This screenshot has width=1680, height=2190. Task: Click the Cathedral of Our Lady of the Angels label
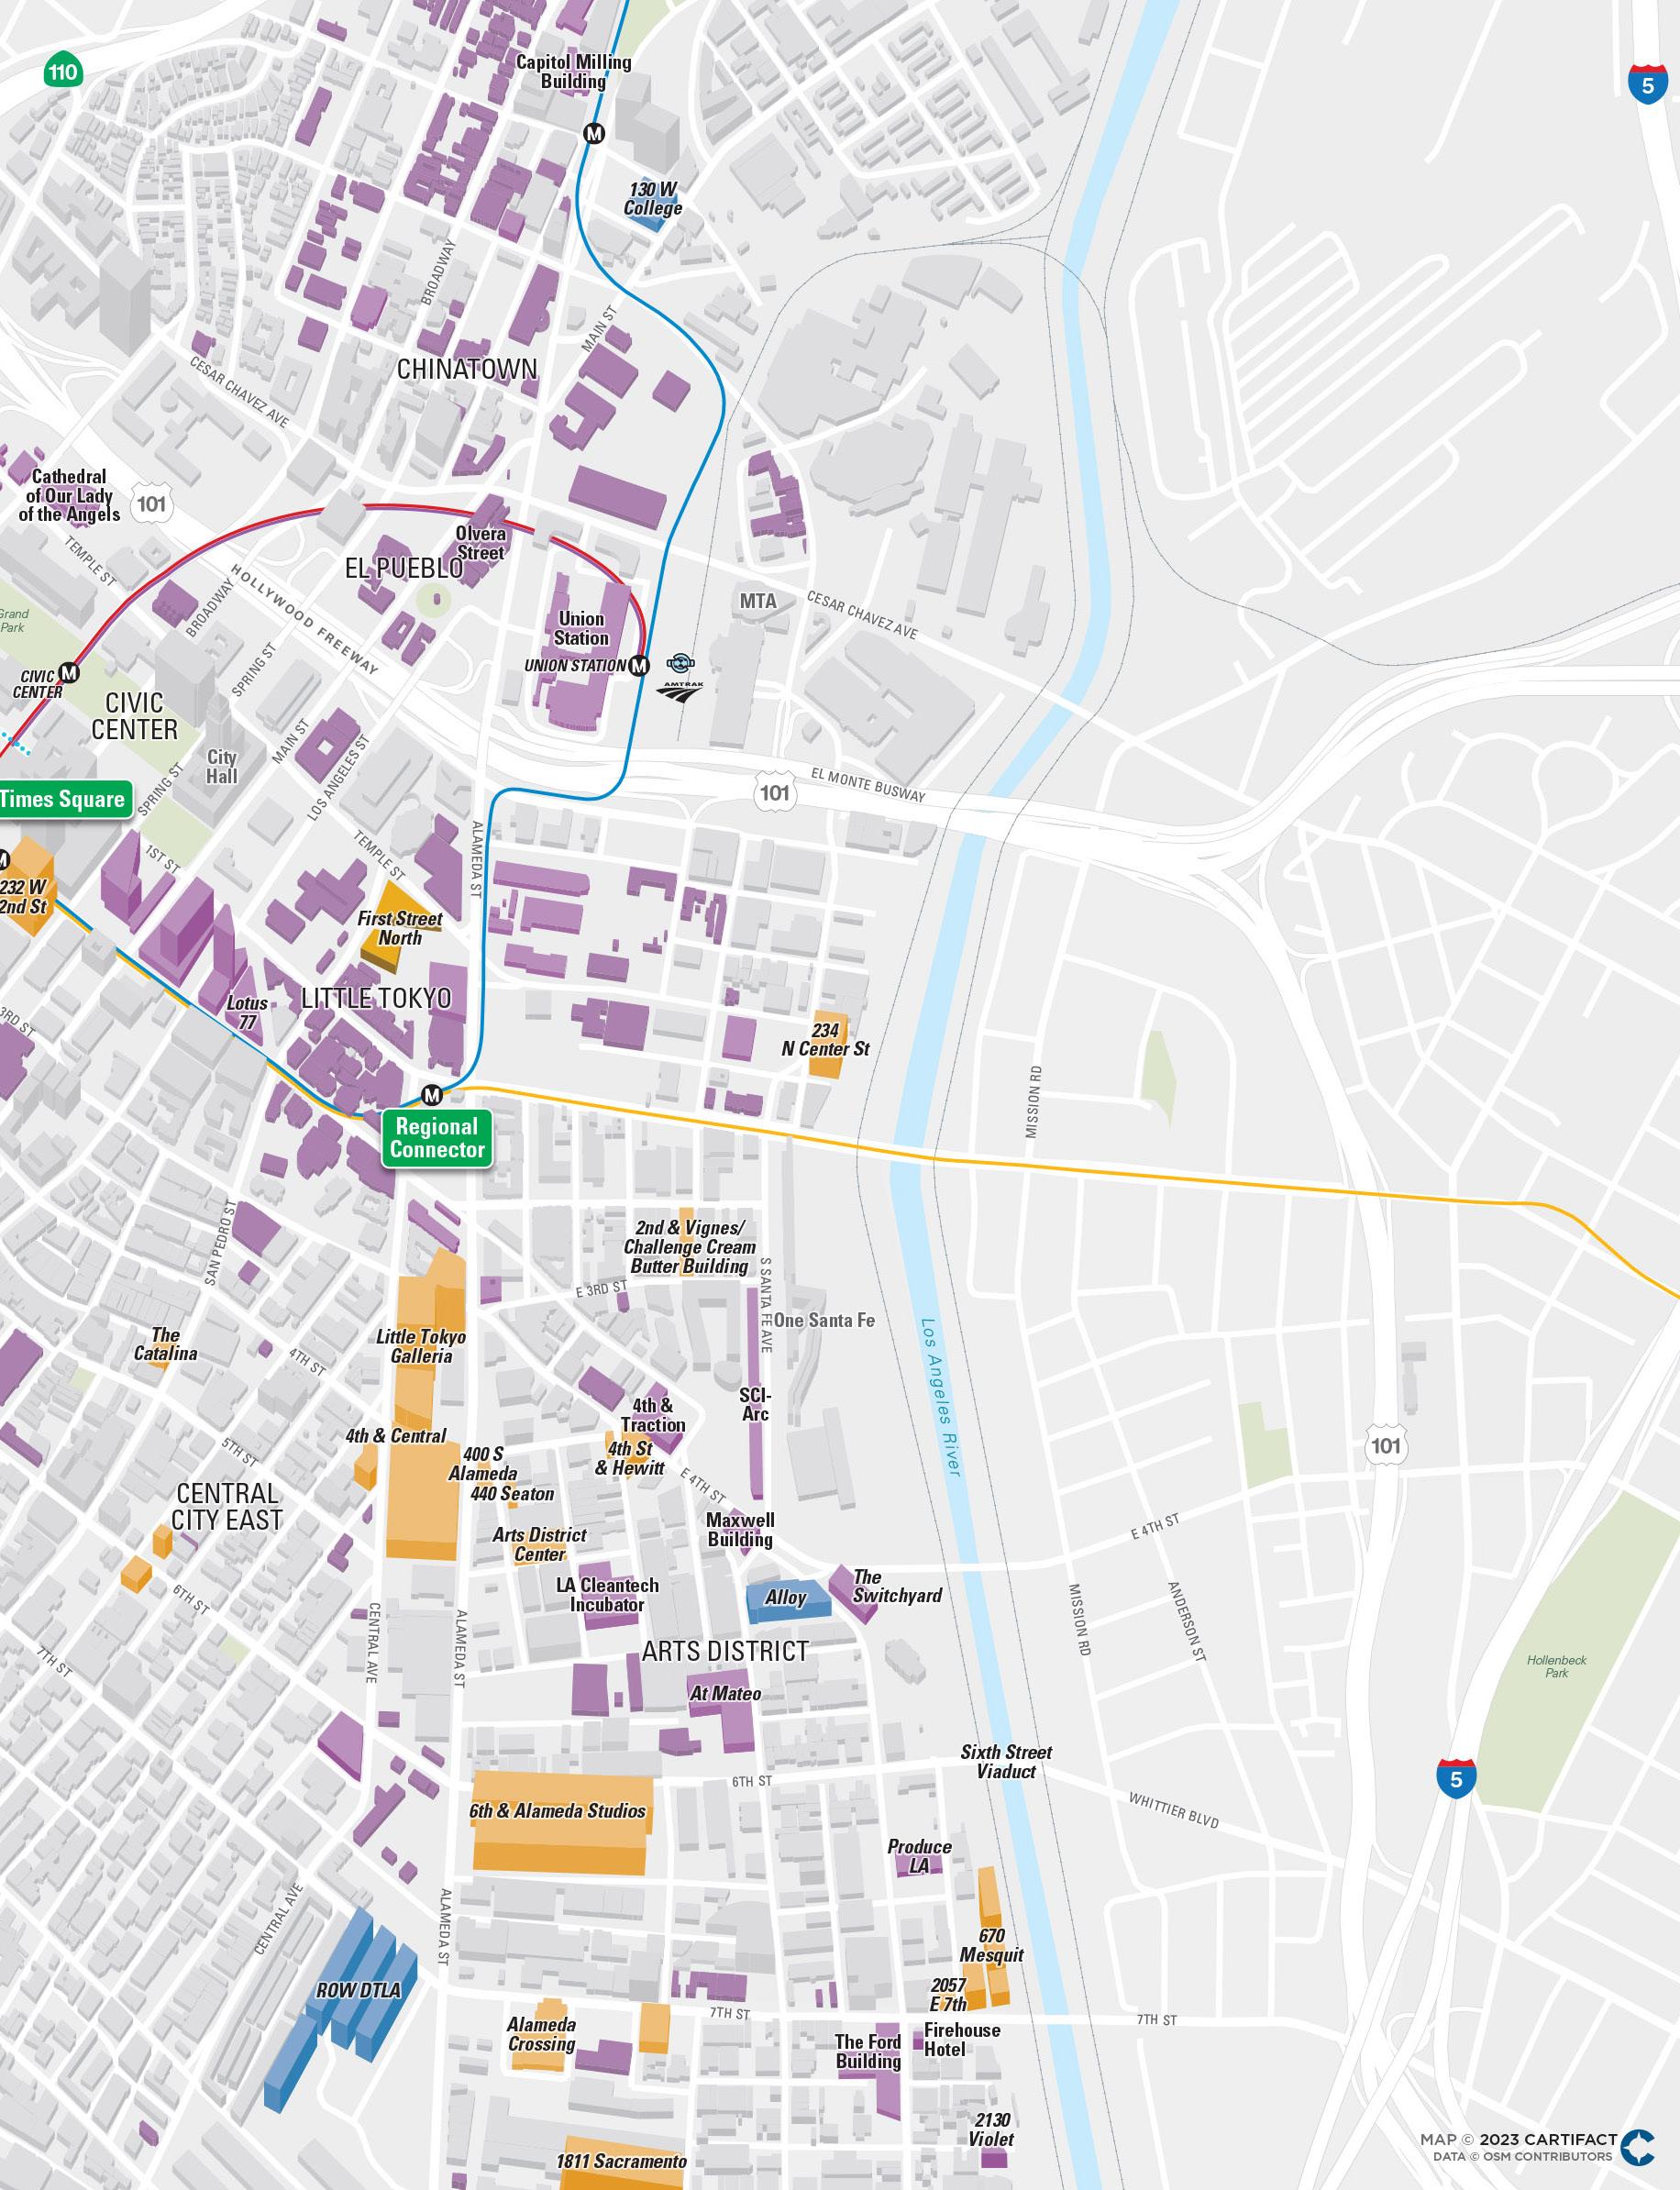(x=69, y=495)
